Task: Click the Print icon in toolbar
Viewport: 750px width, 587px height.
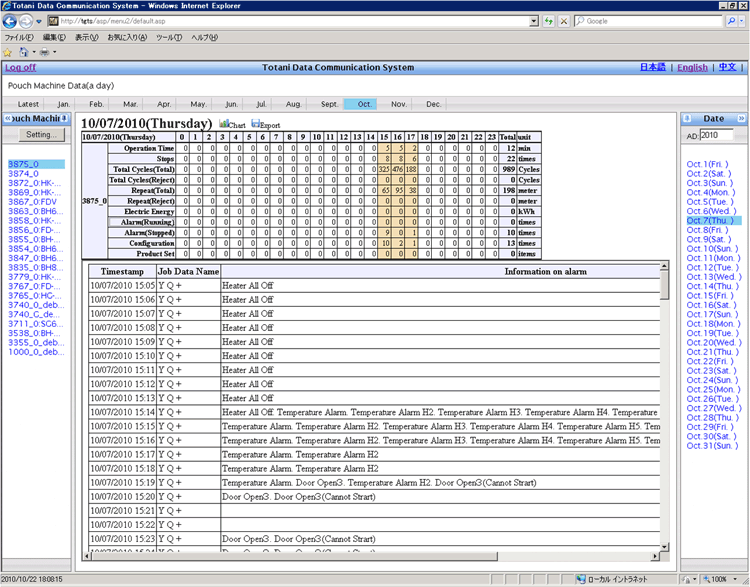Action: coord(44,52)
